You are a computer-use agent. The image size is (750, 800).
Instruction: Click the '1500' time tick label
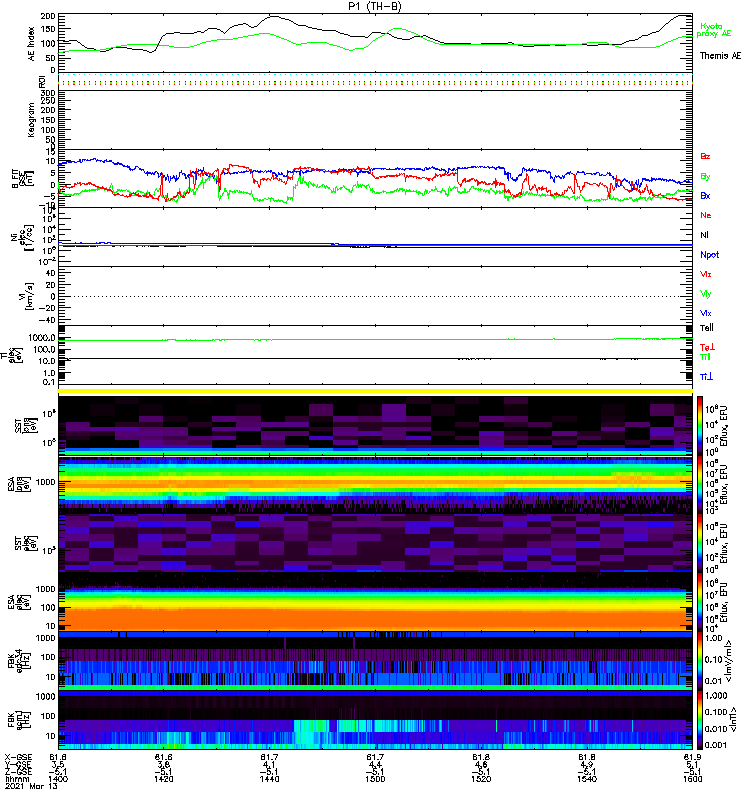[376, 779]
